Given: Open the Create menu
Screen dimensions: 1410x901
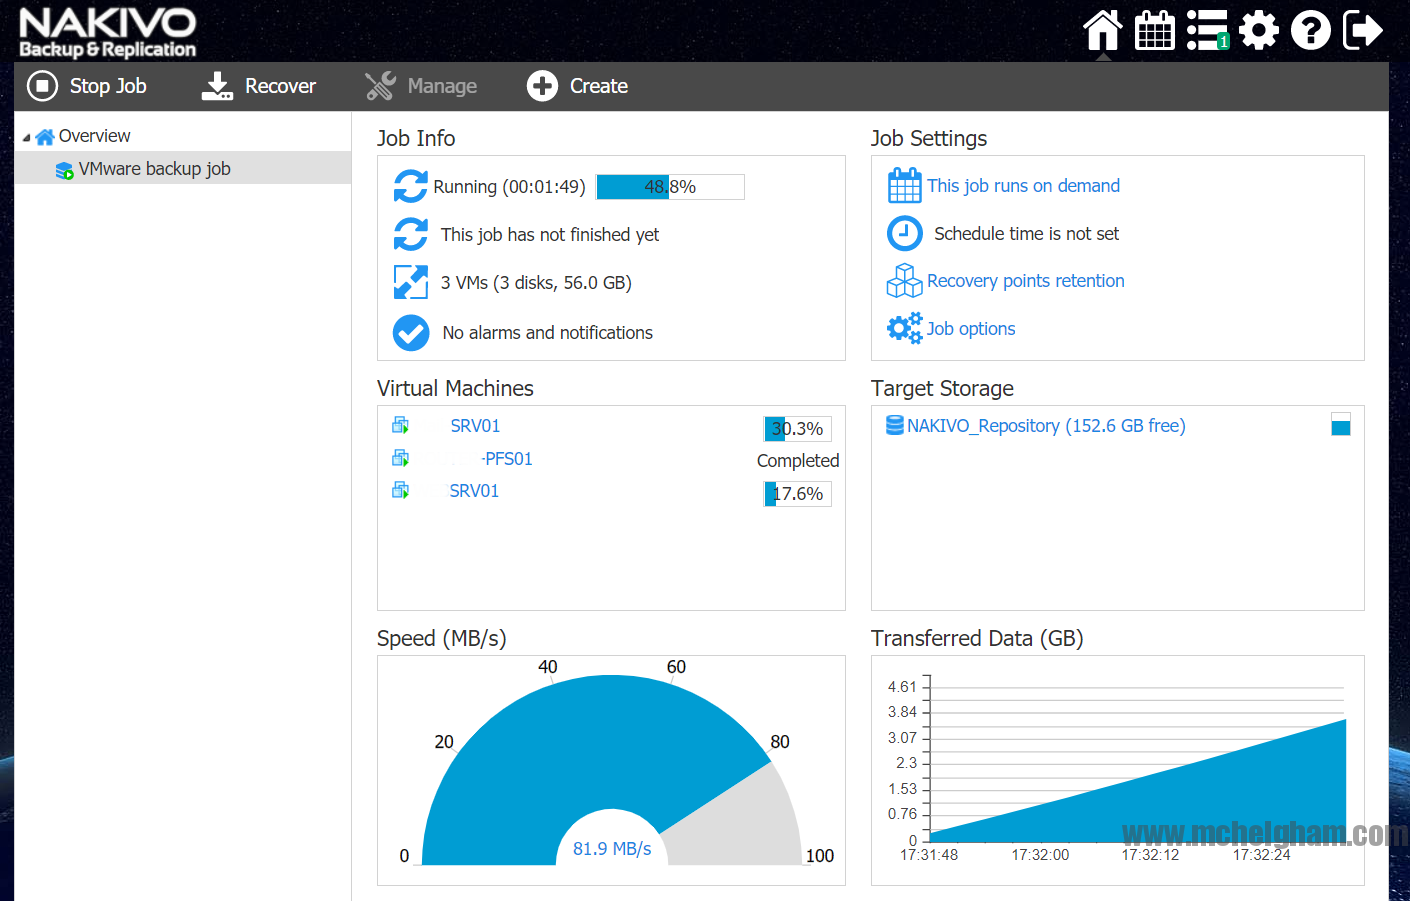Looking at the screenshot, I should click(578, 86).
